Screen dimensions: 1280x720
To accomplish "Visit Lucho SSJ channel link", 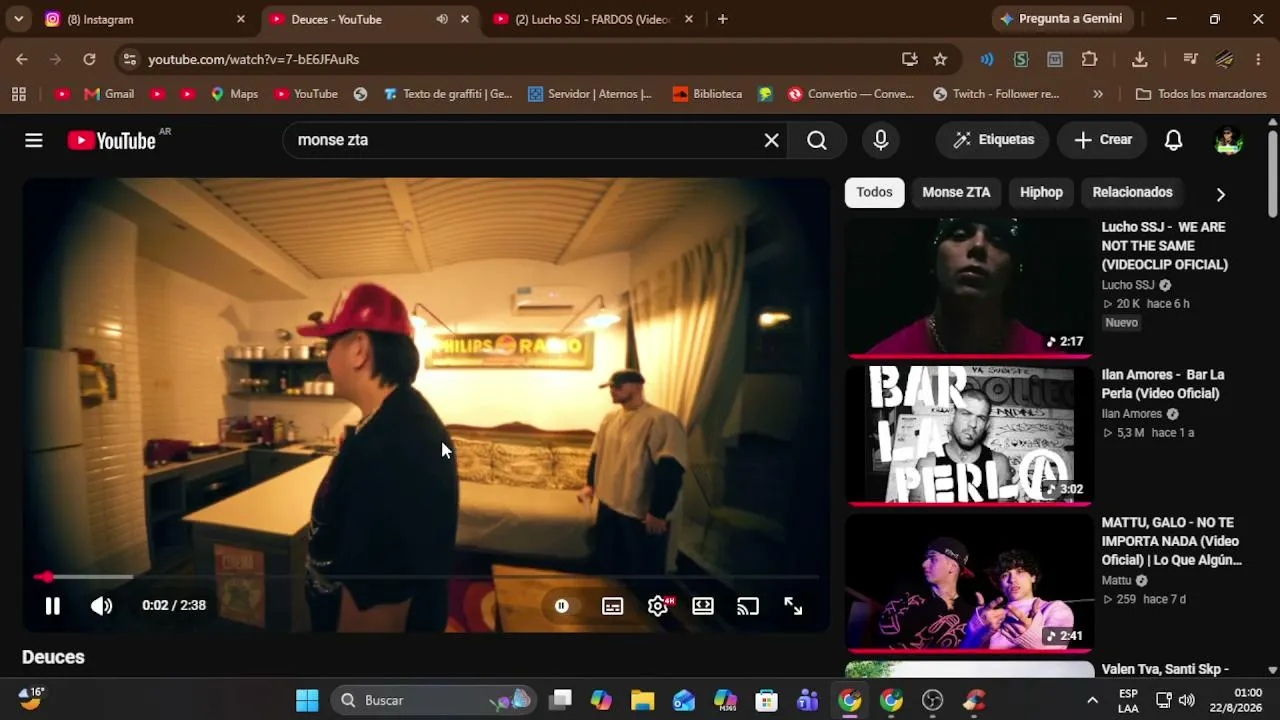I will coord(1128,285).
